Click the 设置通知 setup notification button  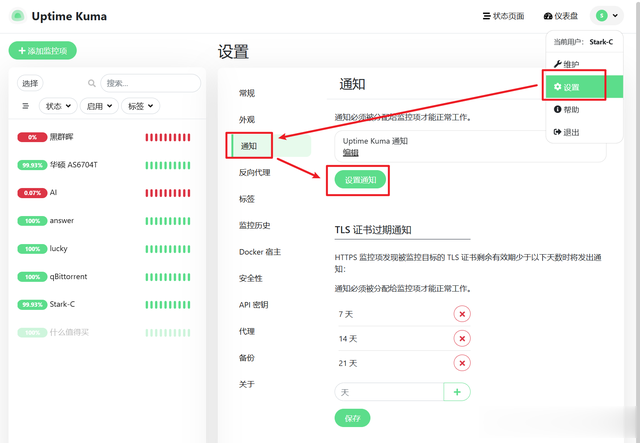[x=360, y=180]
